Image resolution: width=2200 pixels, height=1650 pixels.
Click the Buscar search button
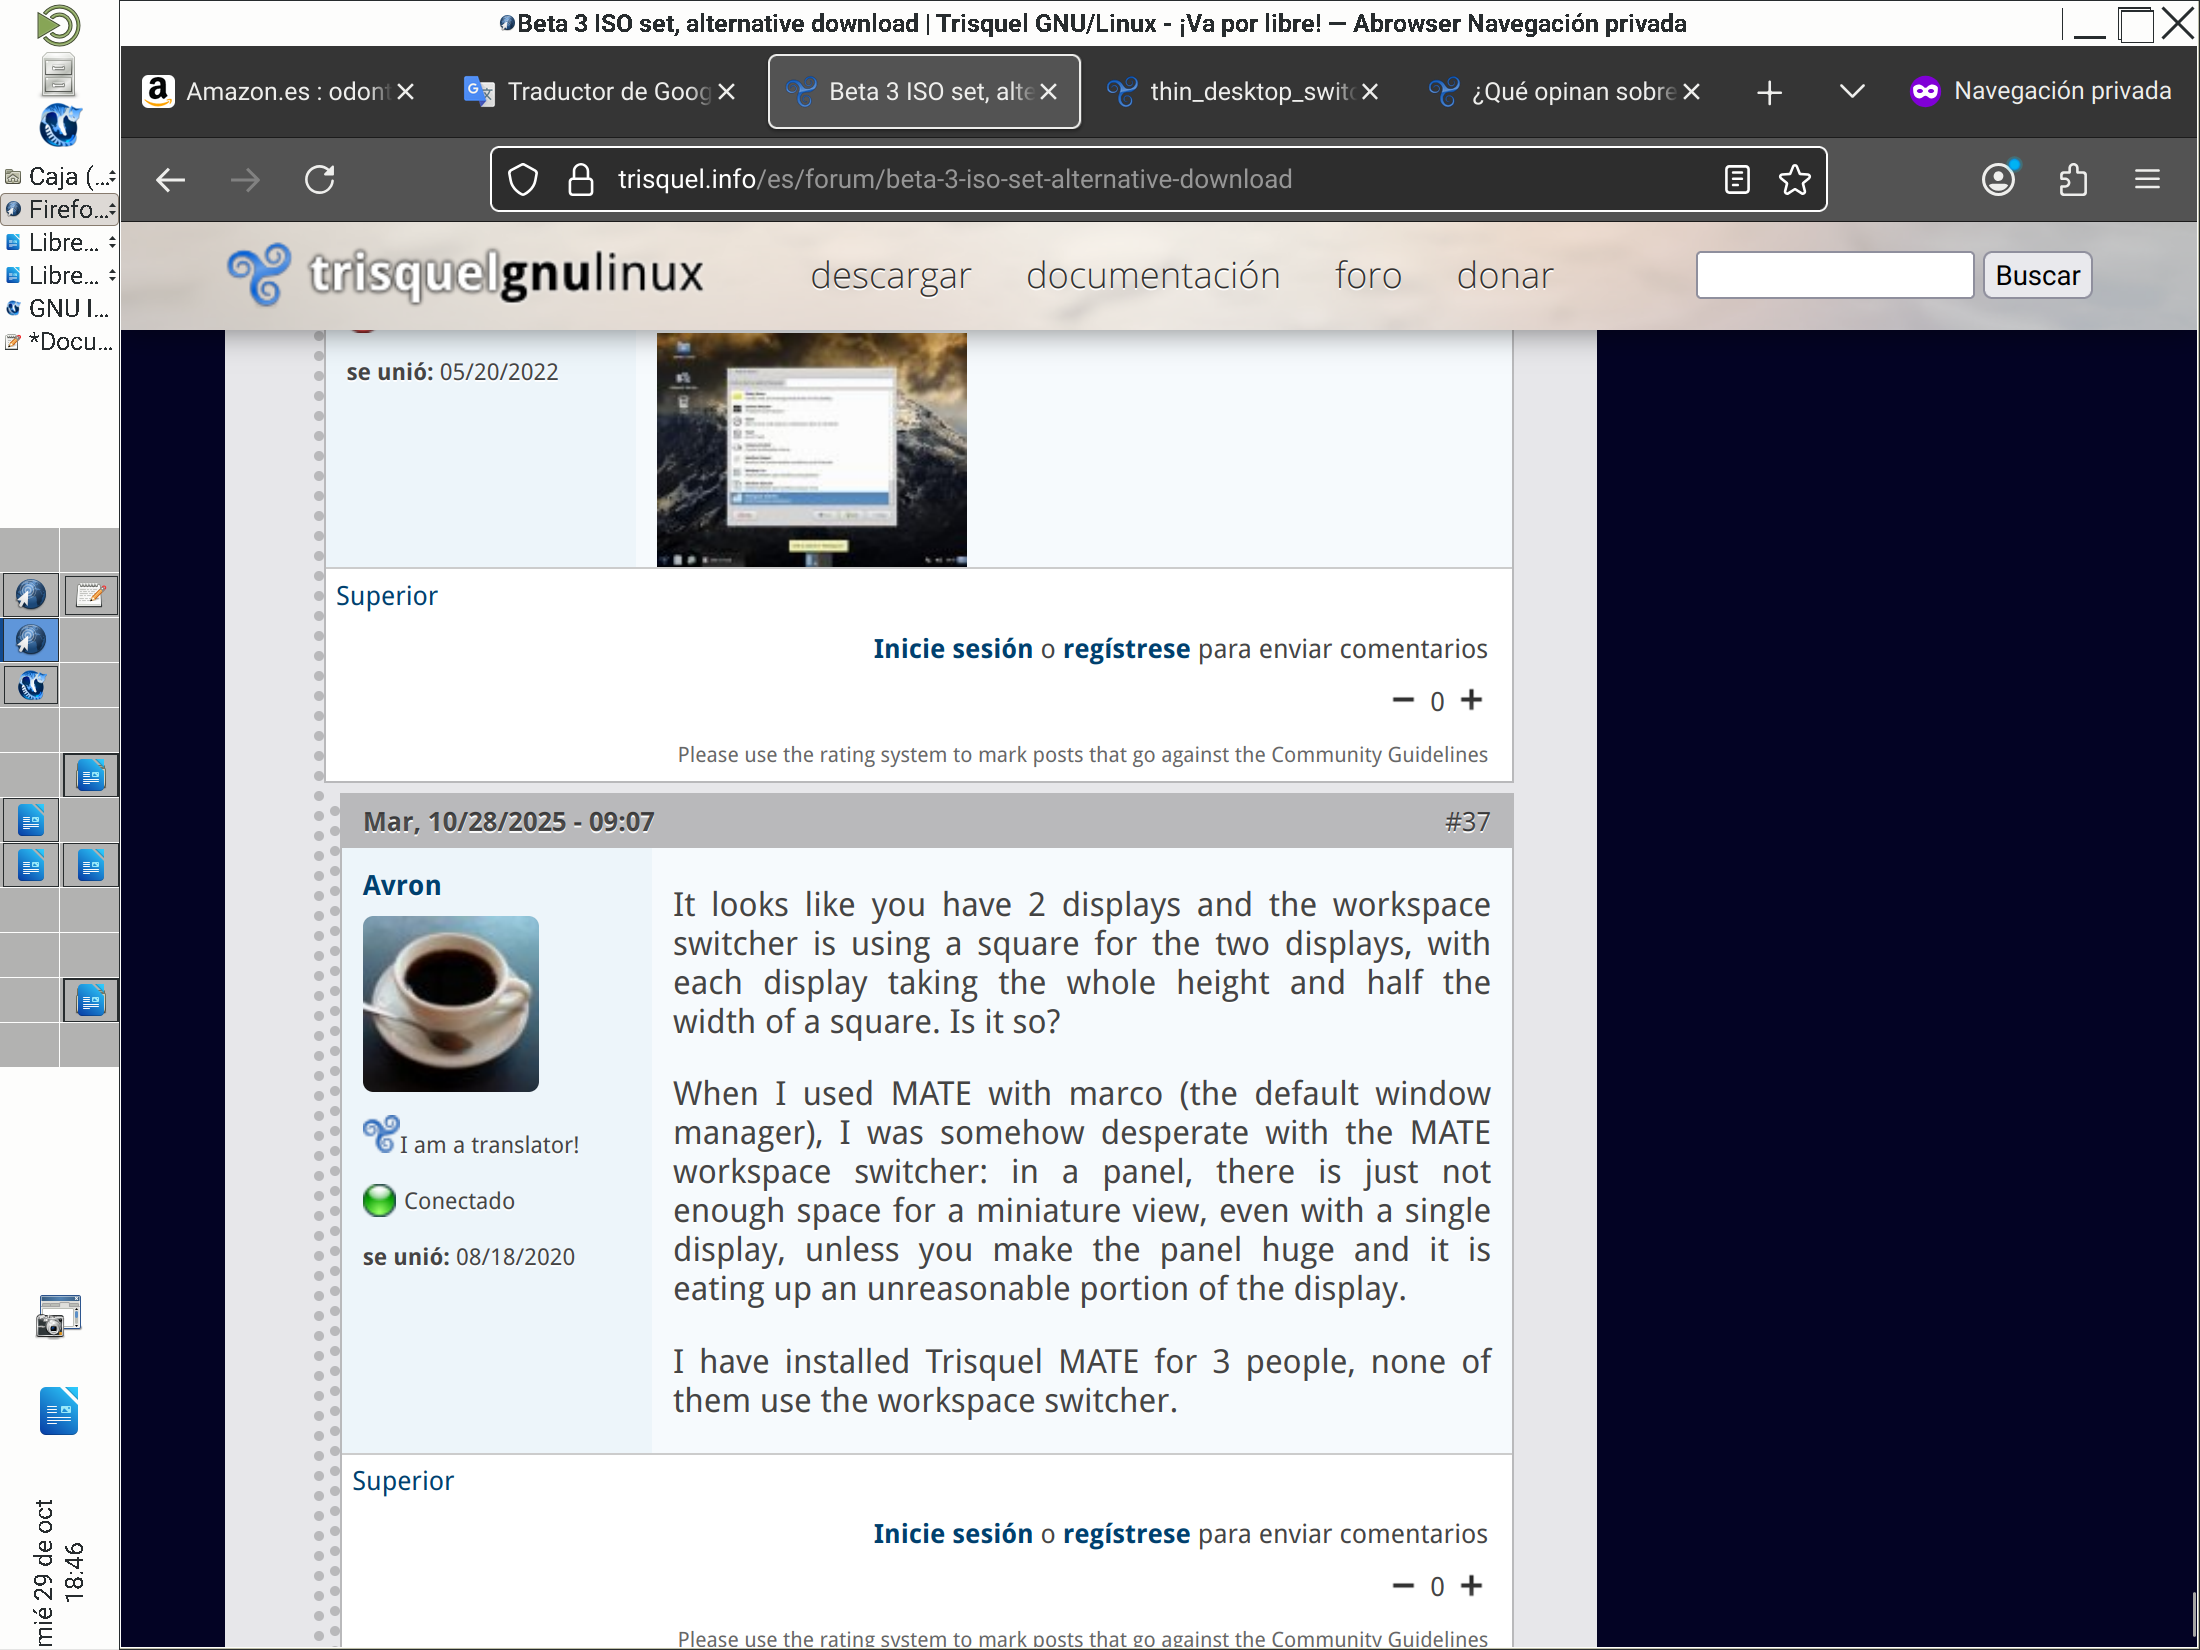[x=2037, y=276]
